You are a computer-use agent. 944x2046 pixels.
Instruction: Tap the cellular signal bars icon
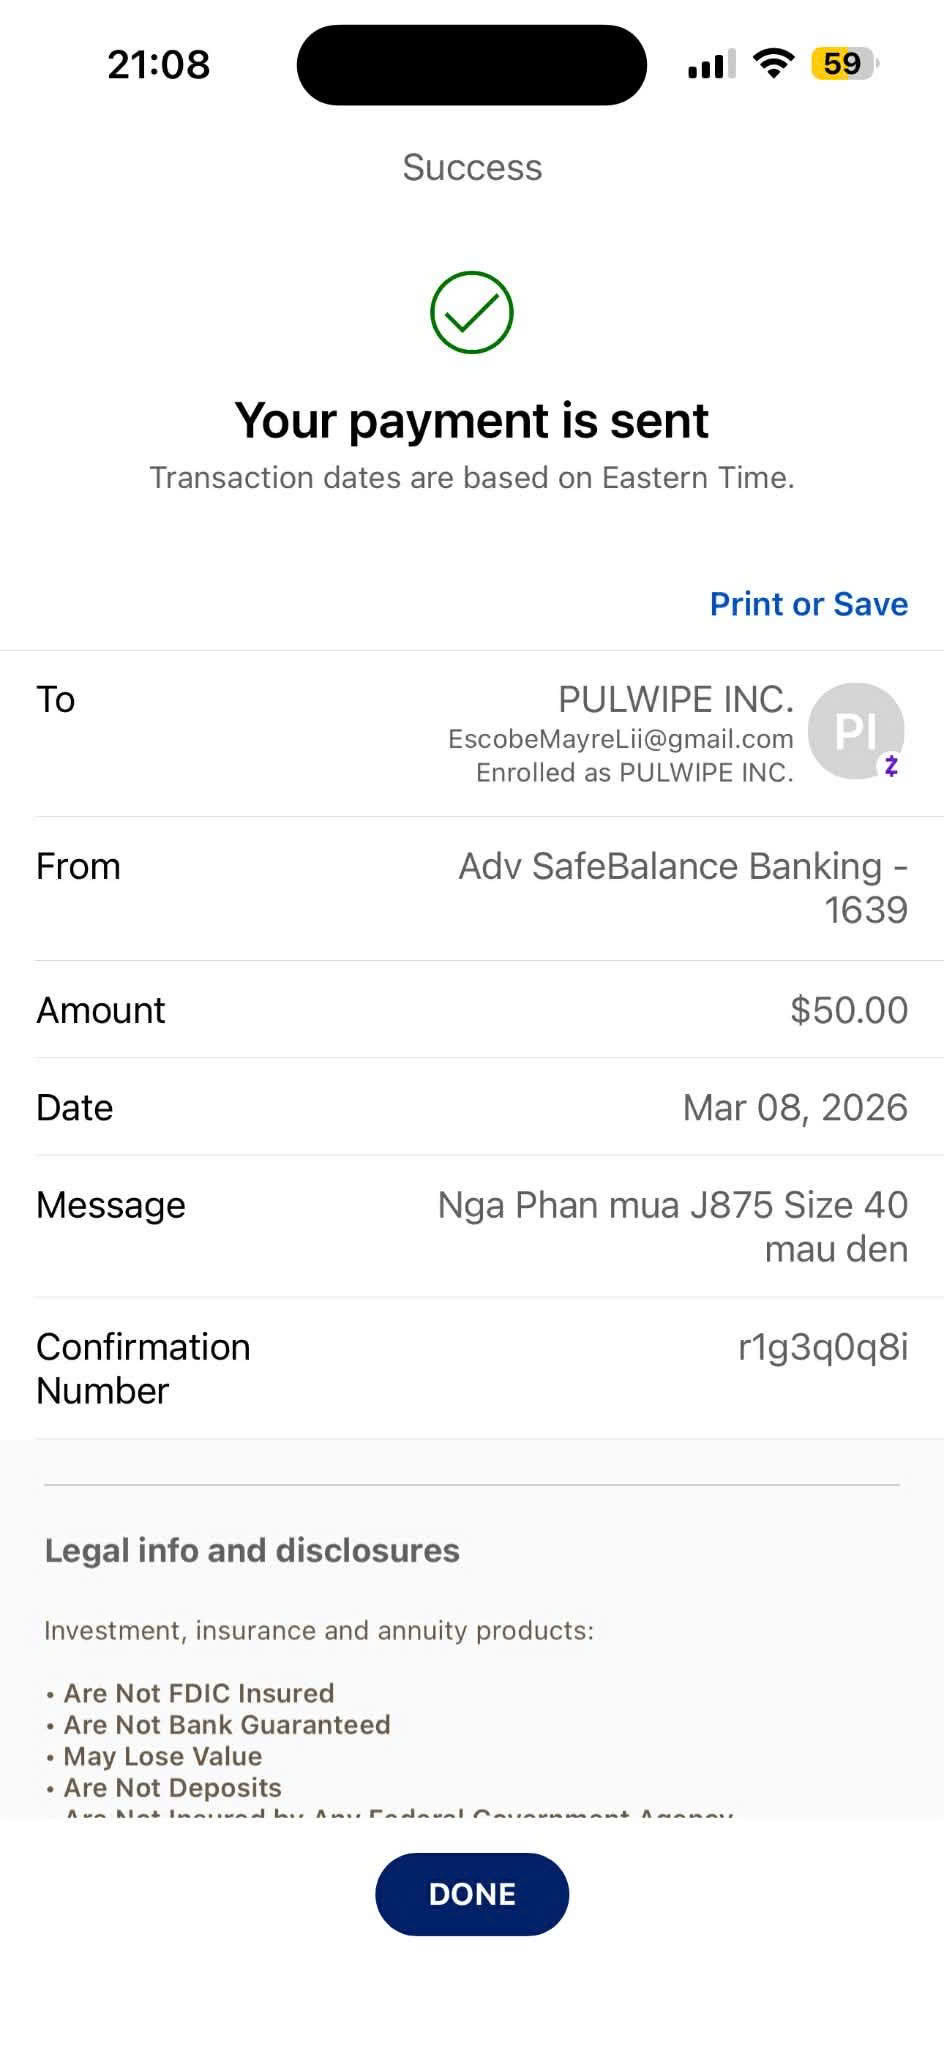711,64
